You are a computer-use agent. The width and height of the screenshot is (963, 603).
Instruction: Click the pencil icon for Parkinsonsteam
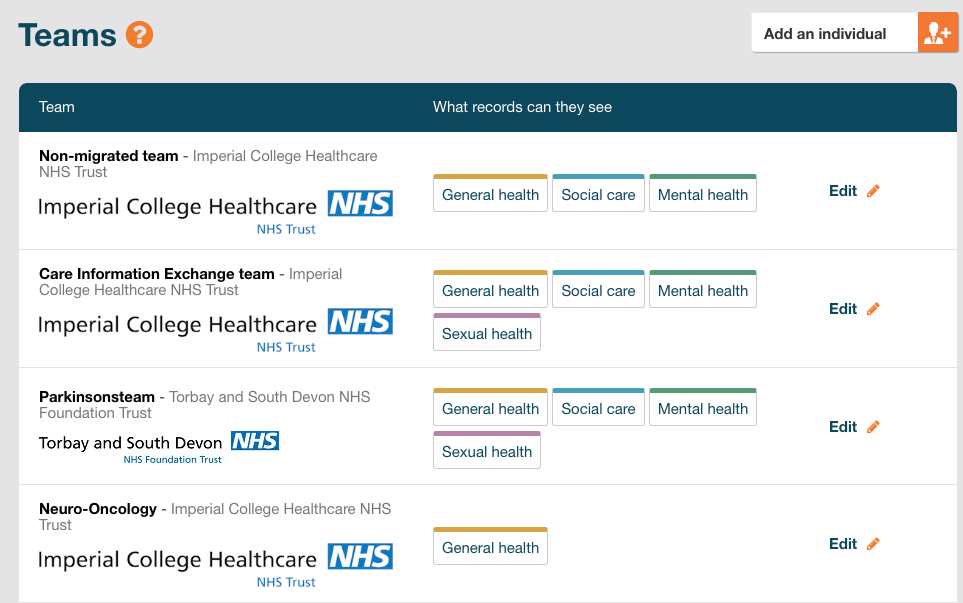click(x=873, y=426)
